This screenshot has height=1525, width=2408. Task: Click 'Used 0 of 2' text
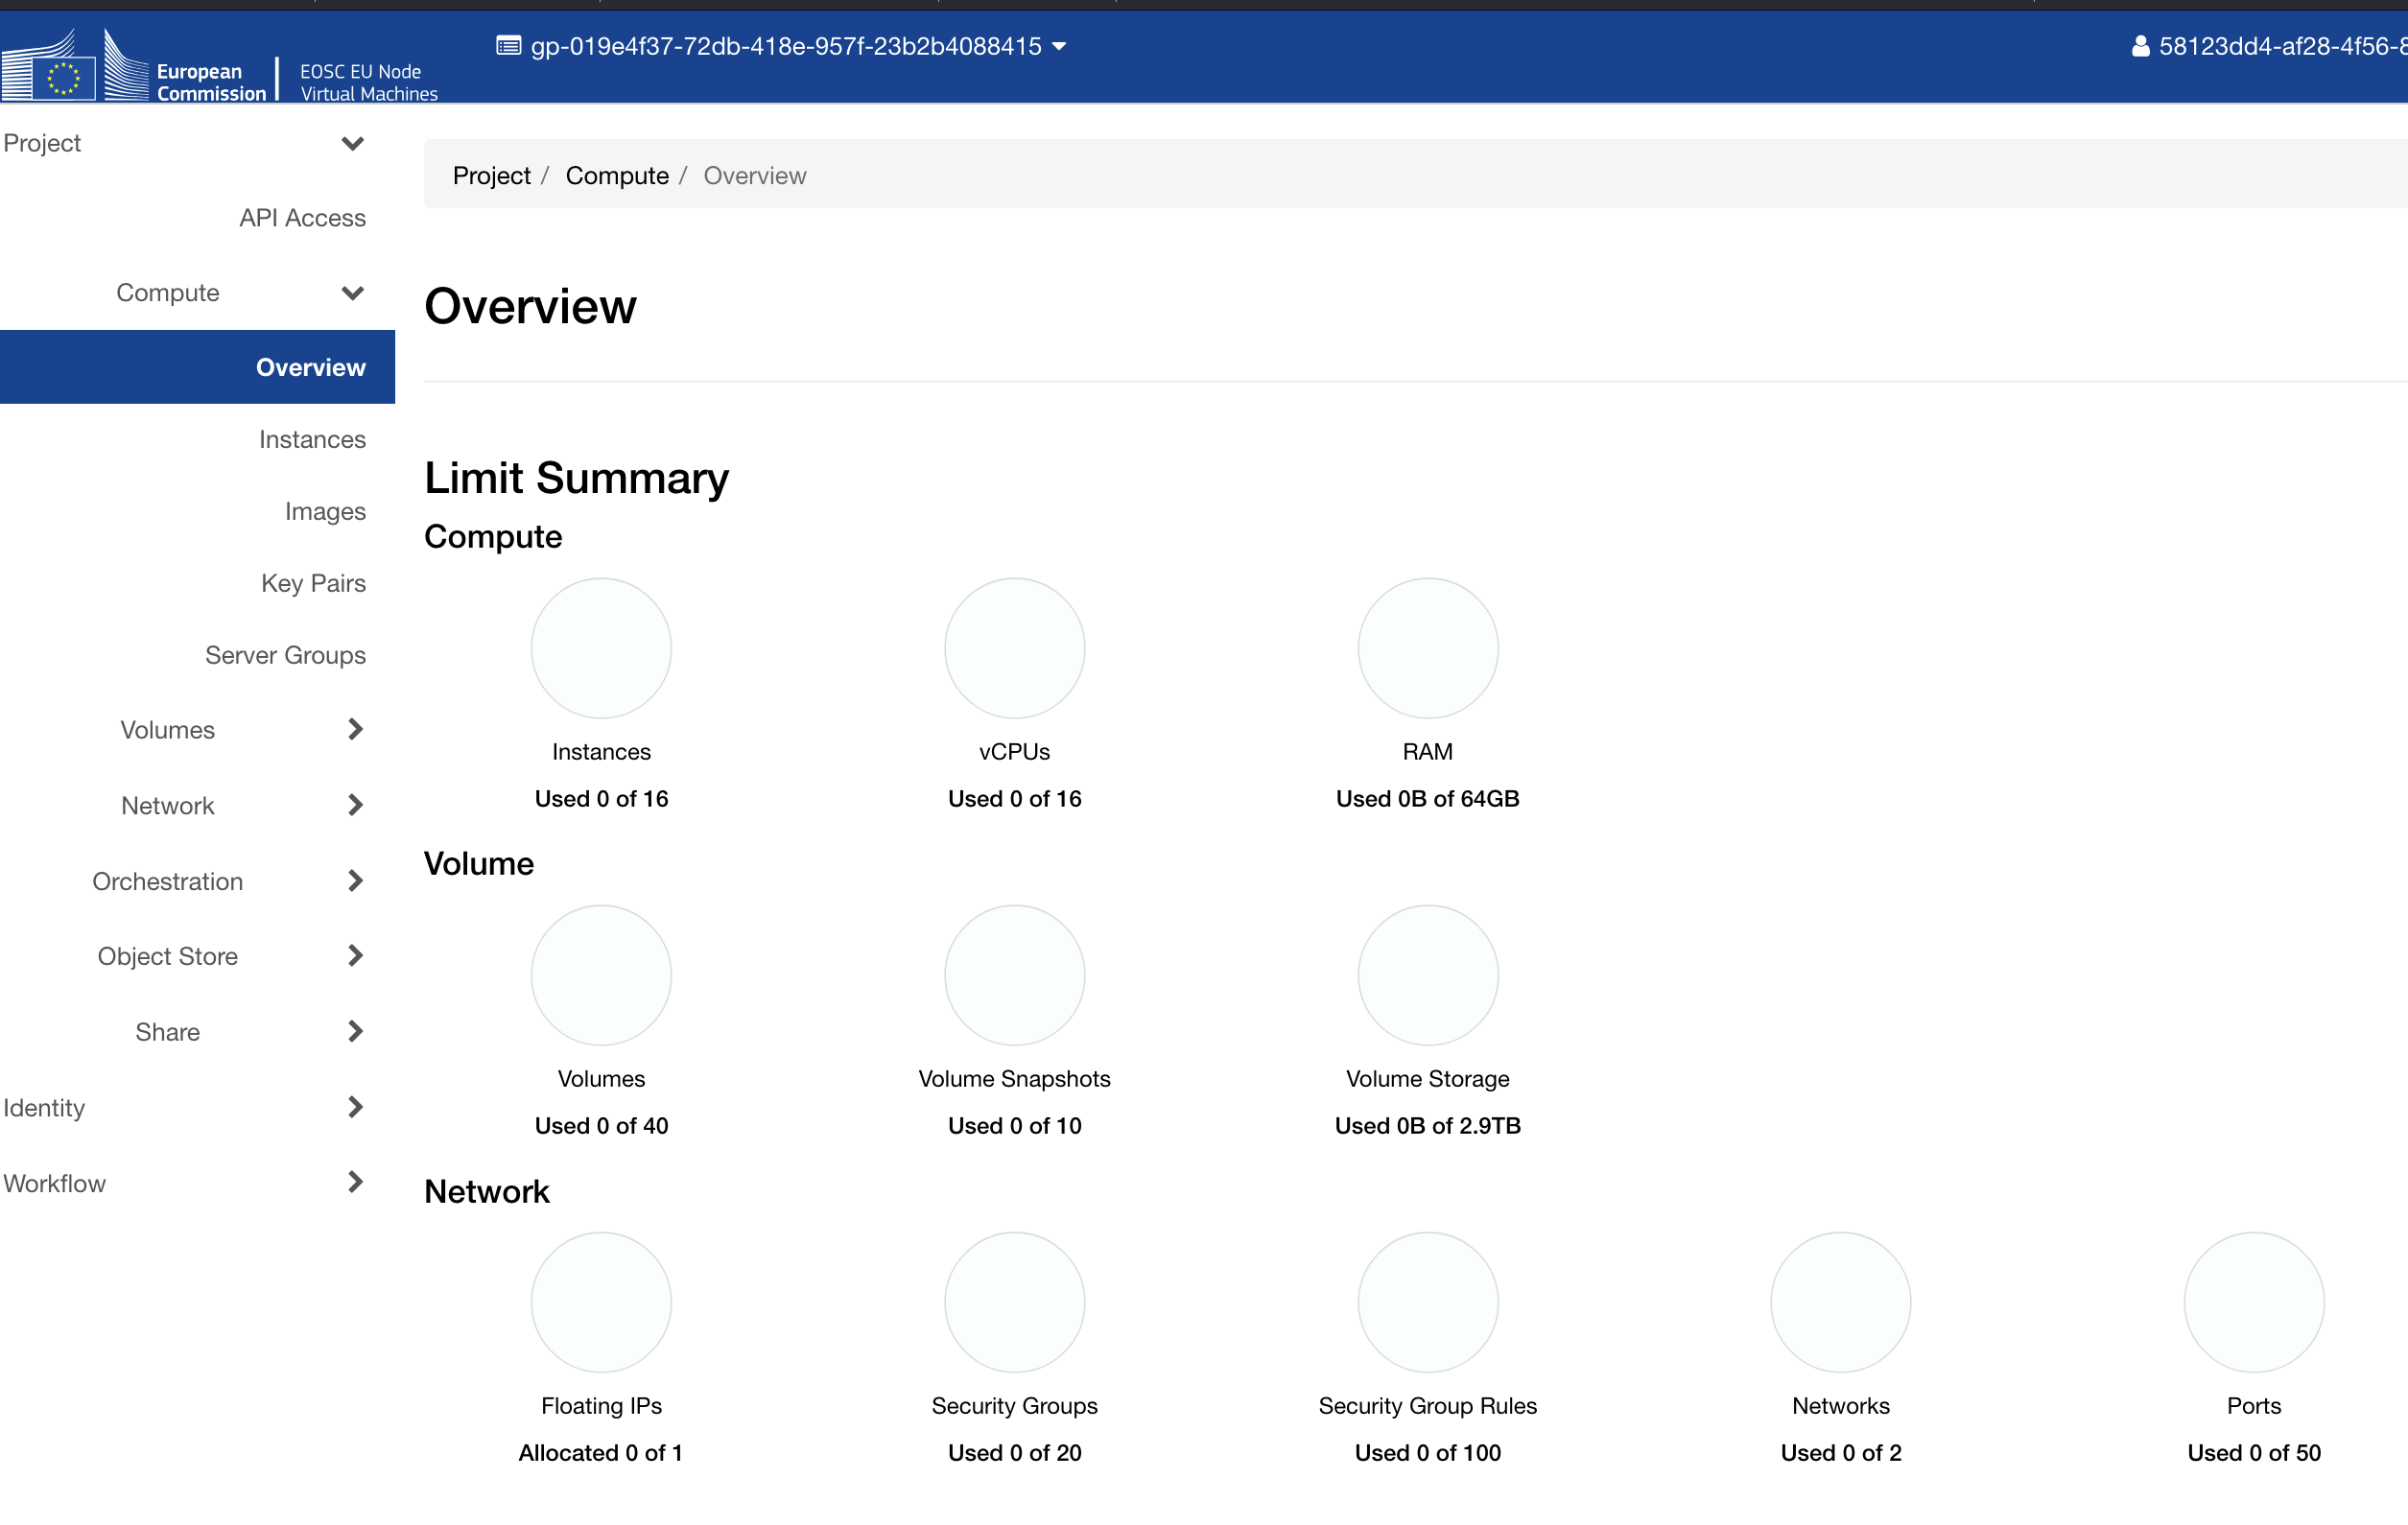click(x=1840, y=1452)
